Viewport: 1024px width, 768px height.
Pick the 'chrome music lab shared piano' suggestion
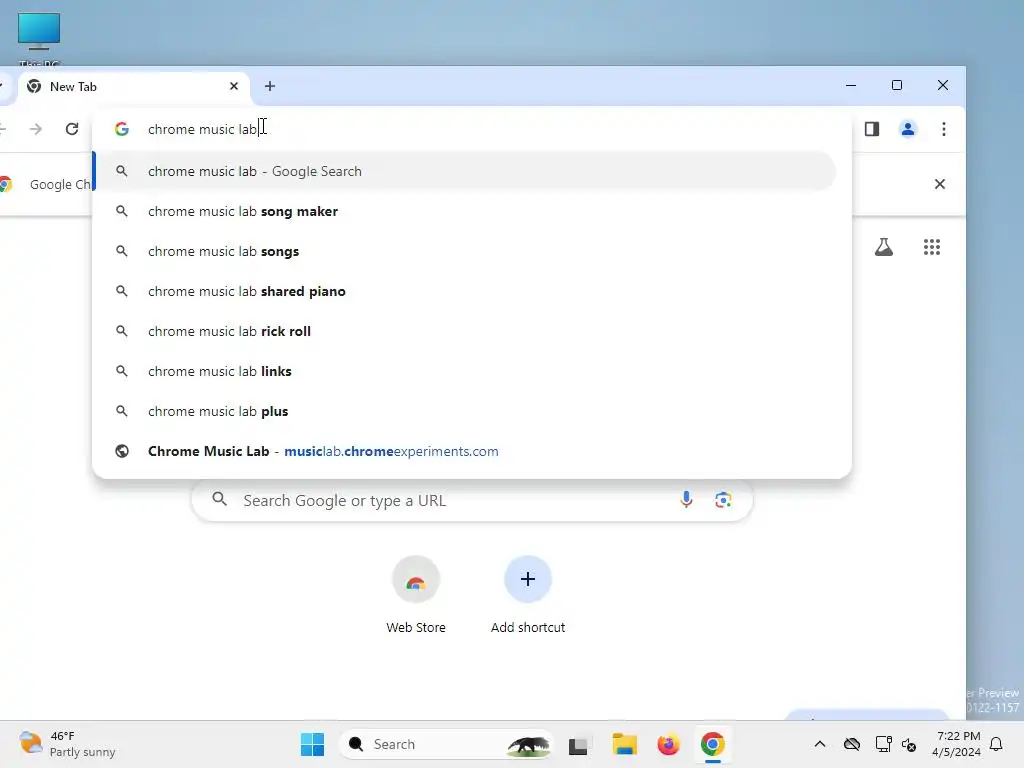tap(465, 291)
